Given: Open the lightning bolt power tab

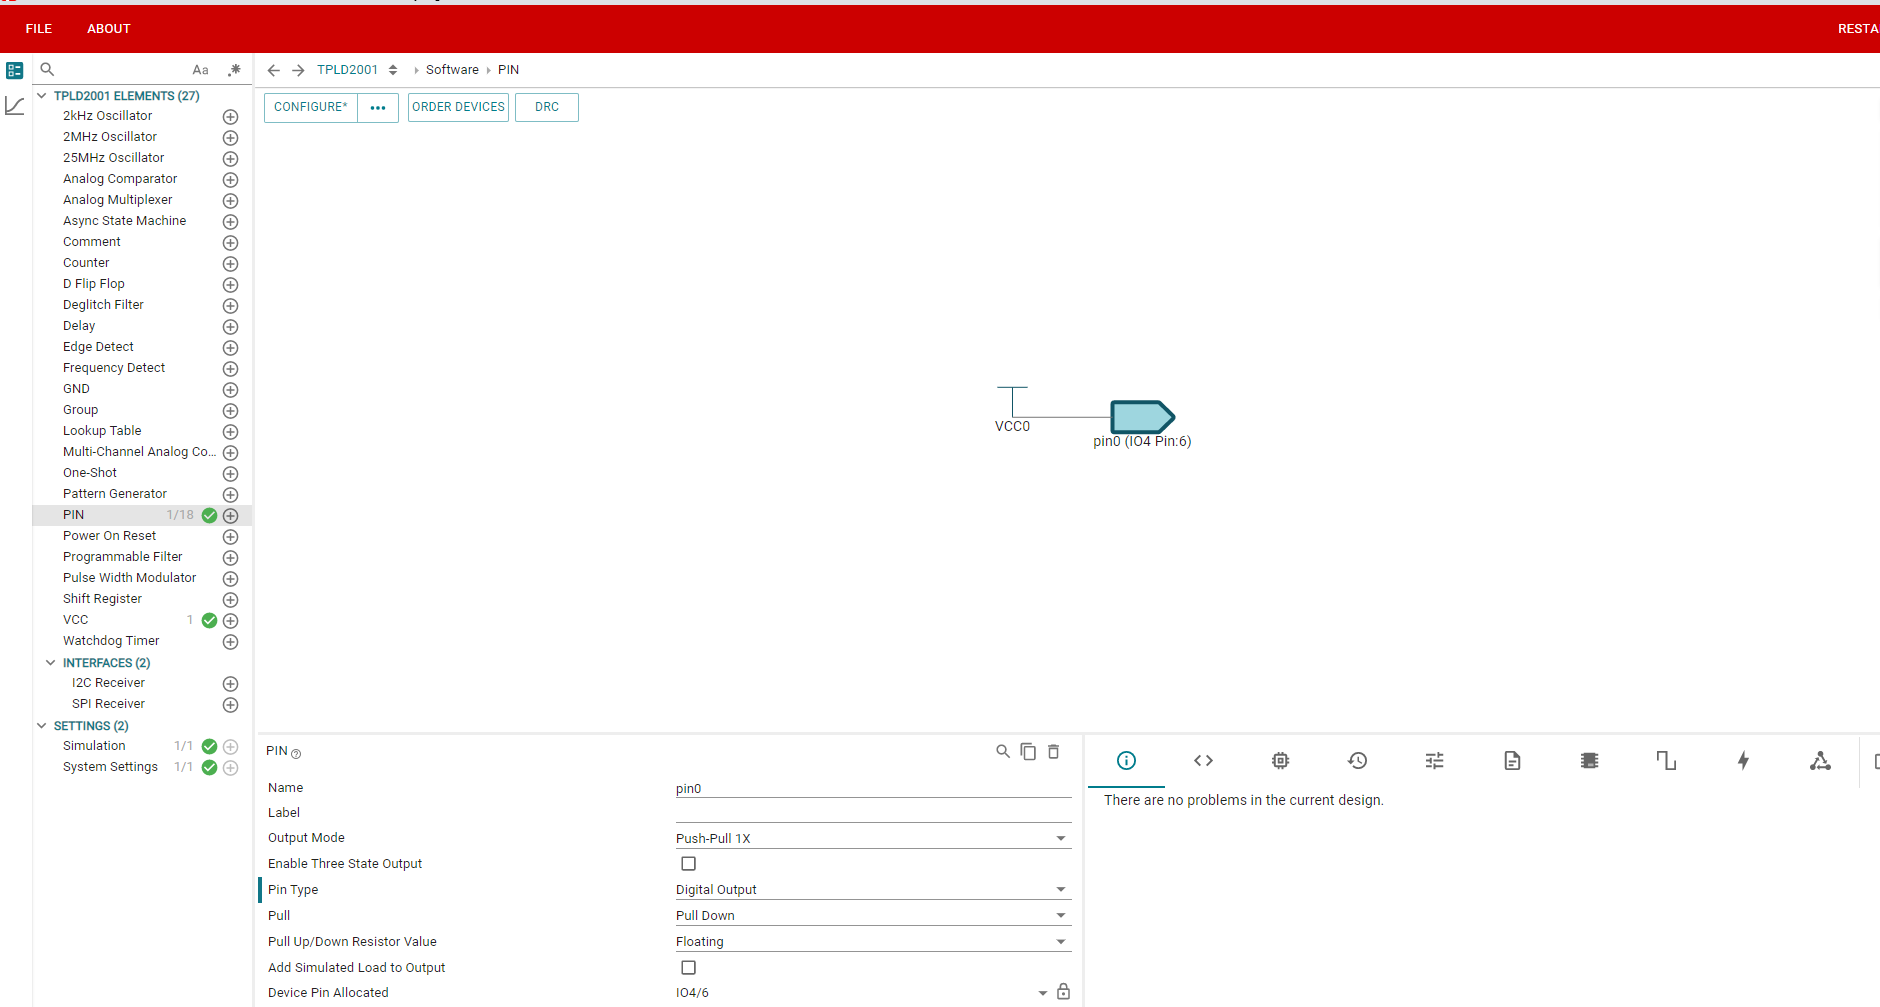Looking at the screenshot, I should (1743, 761).
